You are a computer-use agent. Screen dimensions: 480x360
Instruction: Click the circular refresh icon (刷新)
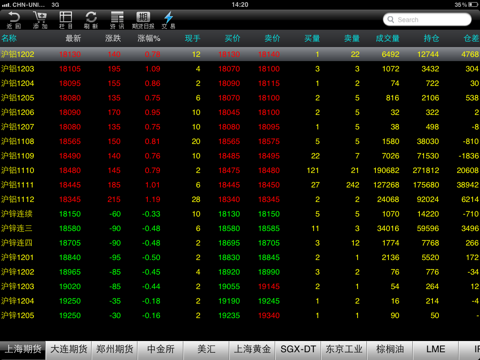(x=91, y=20)
